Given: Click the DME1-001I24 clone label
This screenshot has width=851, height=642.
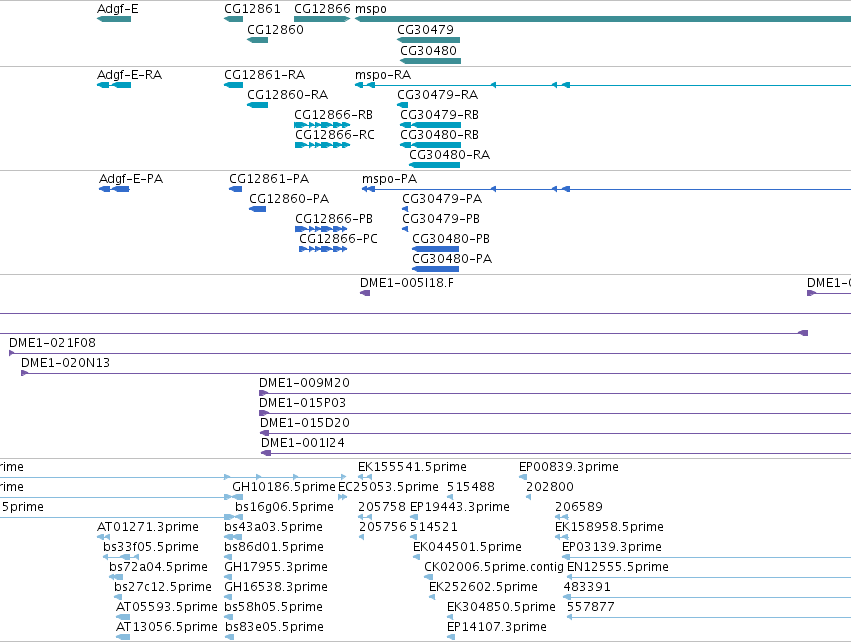Looking at the screenshot, I should tap(303, 443).
